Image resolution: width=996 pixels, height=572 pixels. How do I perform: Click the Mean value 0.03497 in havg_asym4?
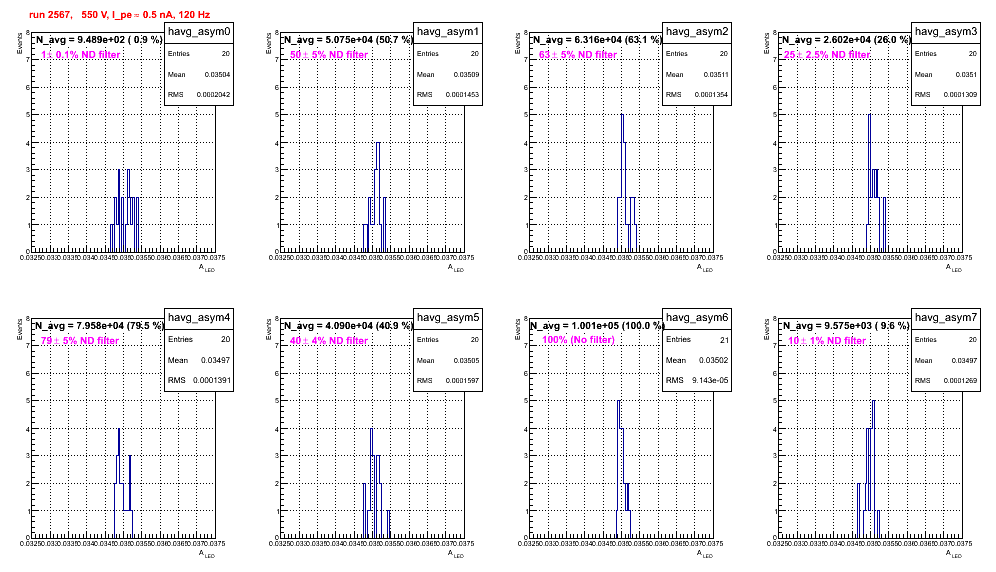(215, 360)
